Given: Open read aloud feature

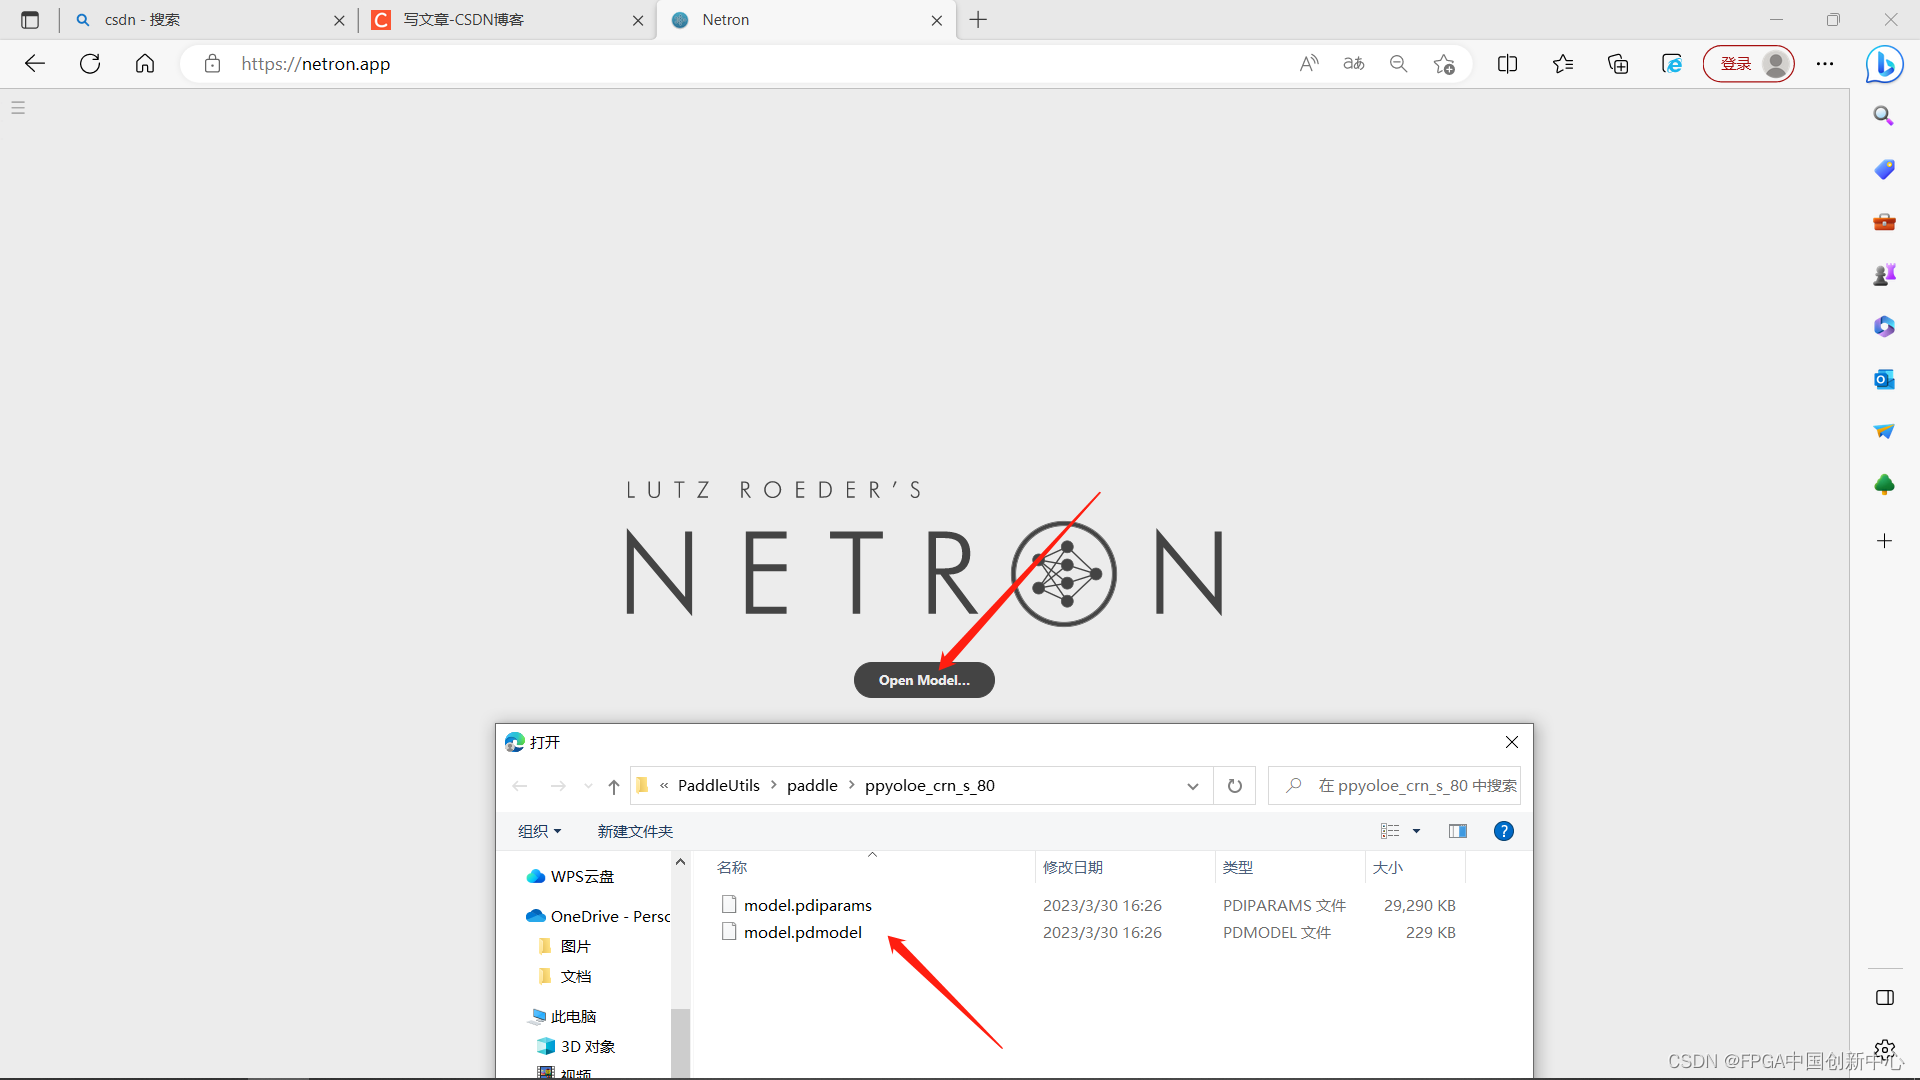Looking at the screenshot, I should pyautogui.click(x=1309, y=64).
